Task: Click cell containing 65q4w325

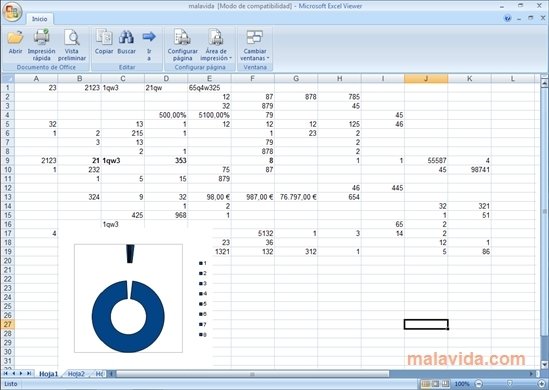Action: 209,88
